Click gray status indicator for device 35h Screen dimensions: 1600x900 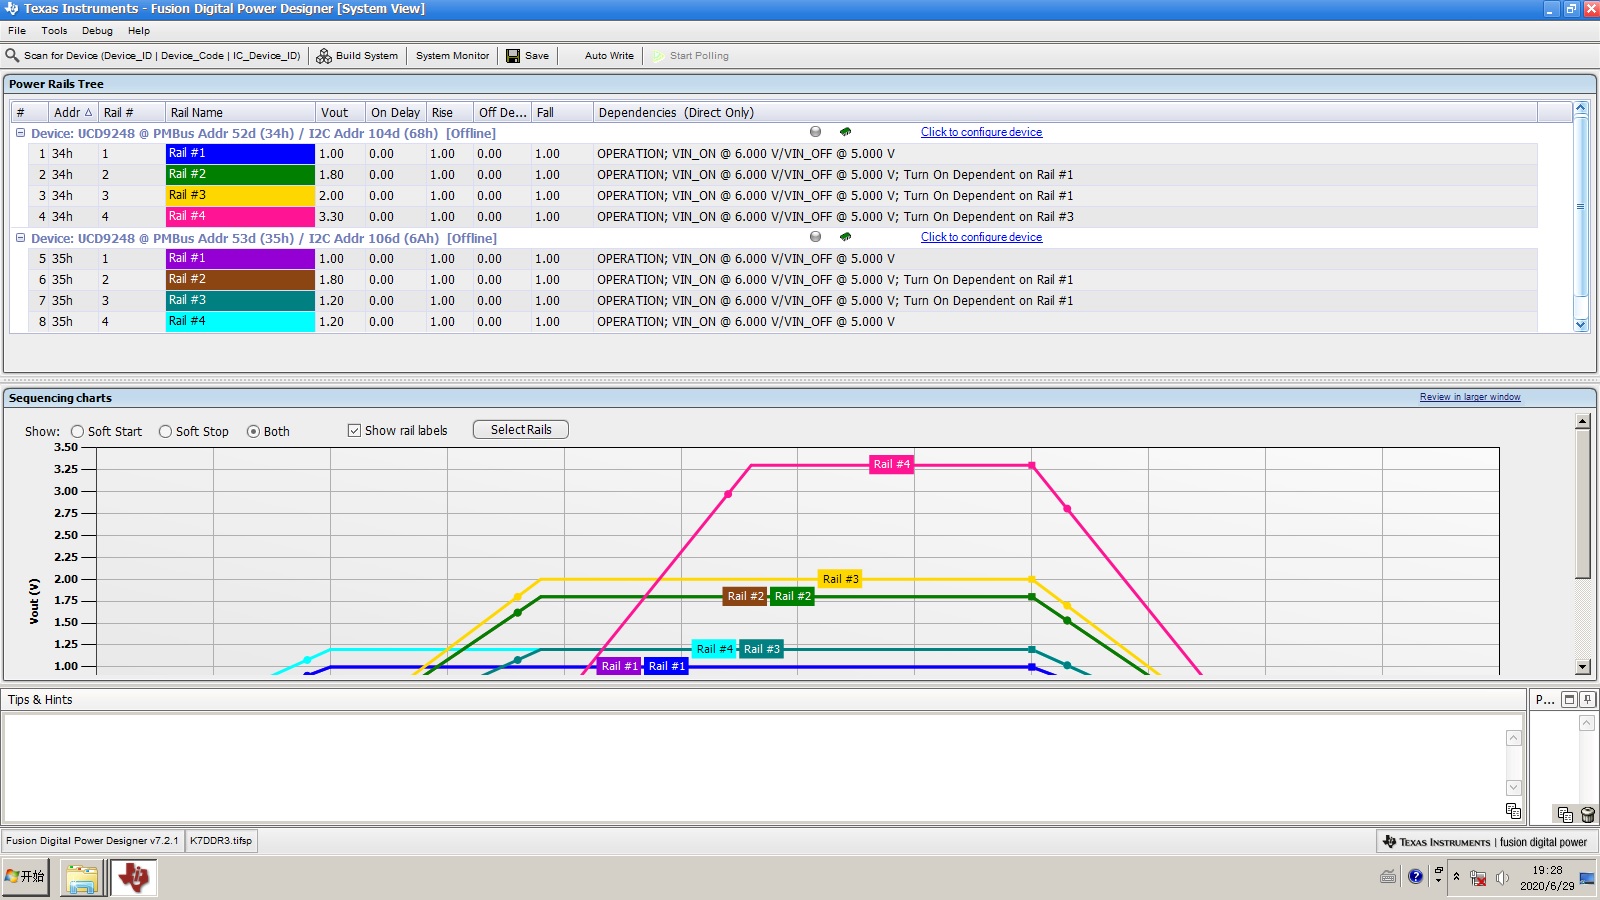pyautogui.click(x=815, y=237)
